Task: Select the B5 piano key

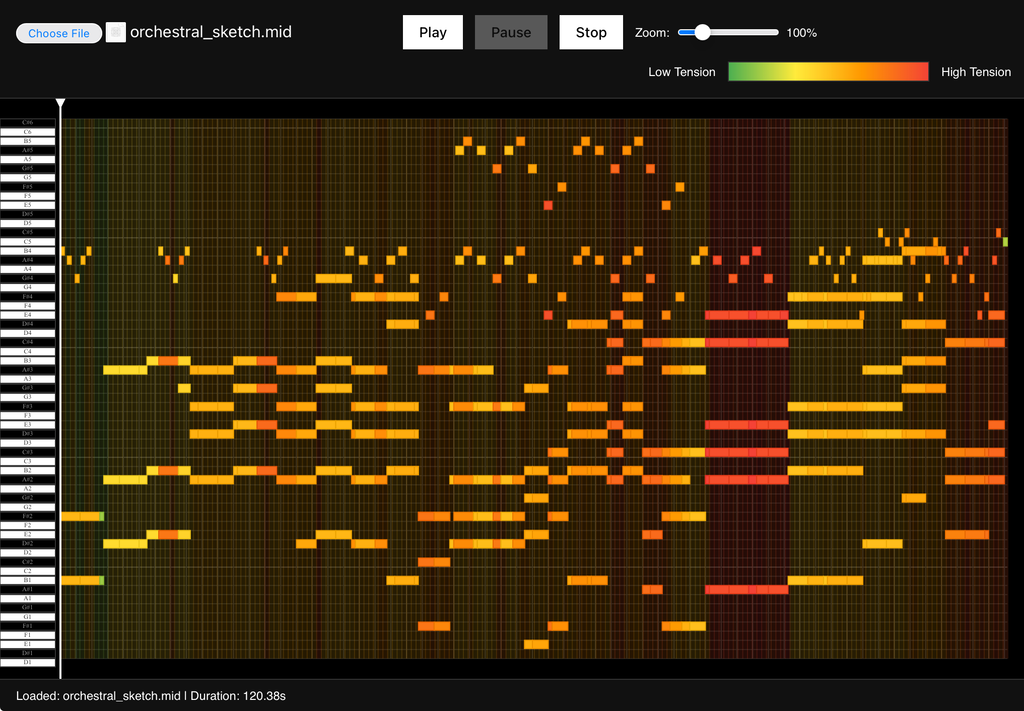Action: coord(27,141)
